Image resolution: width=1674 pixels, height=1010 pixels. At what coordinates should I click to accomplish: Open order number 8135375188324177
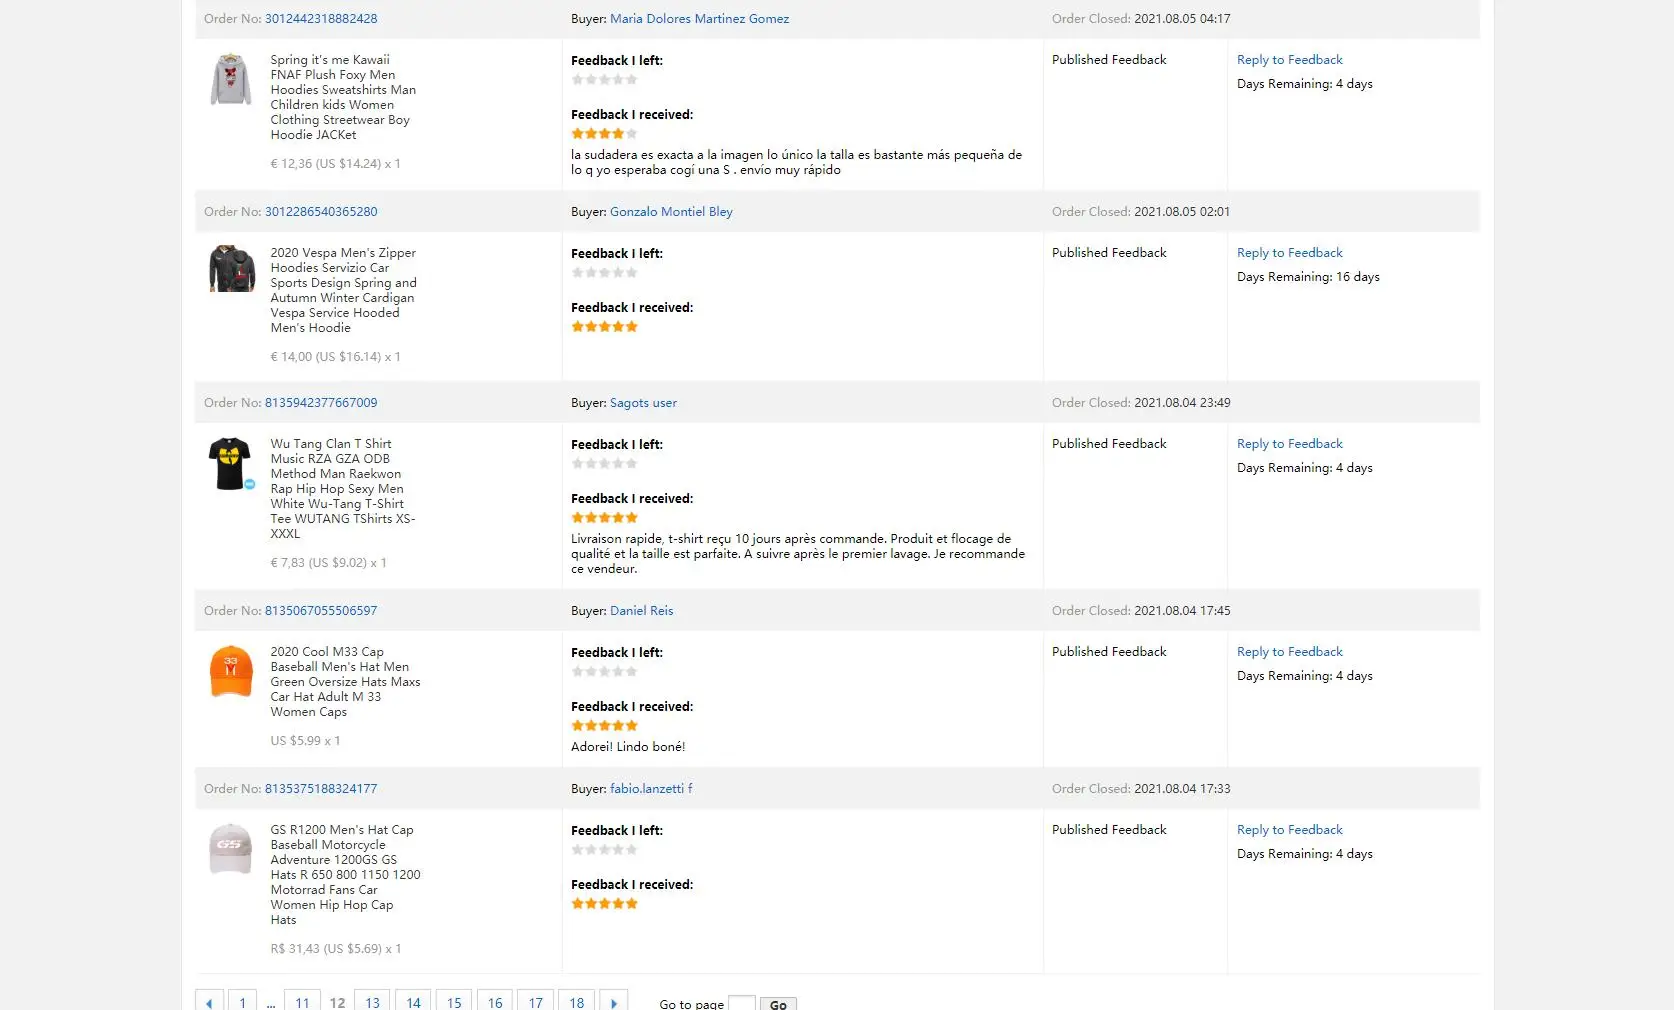321,789
